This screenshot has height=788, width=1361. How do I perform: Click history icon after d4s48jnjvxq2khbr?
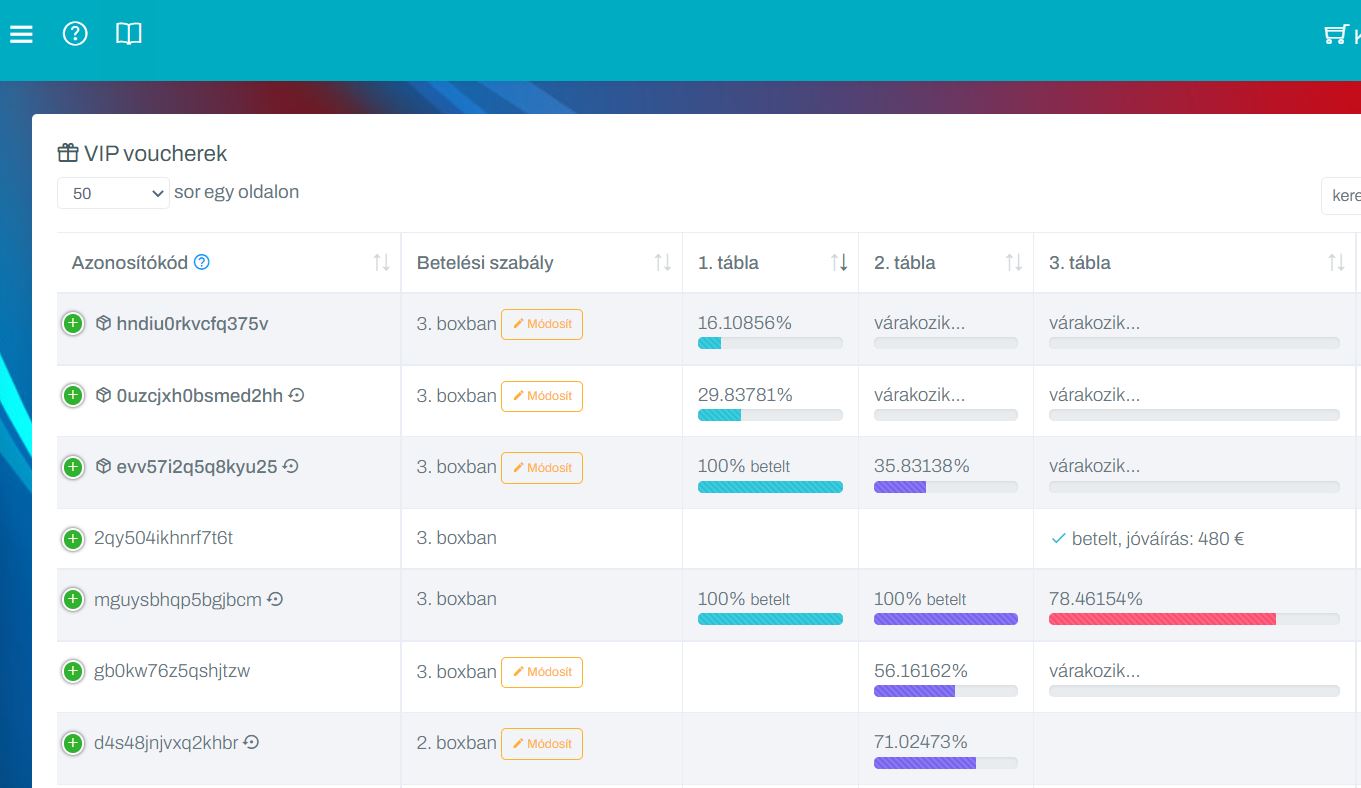point(252,742)
